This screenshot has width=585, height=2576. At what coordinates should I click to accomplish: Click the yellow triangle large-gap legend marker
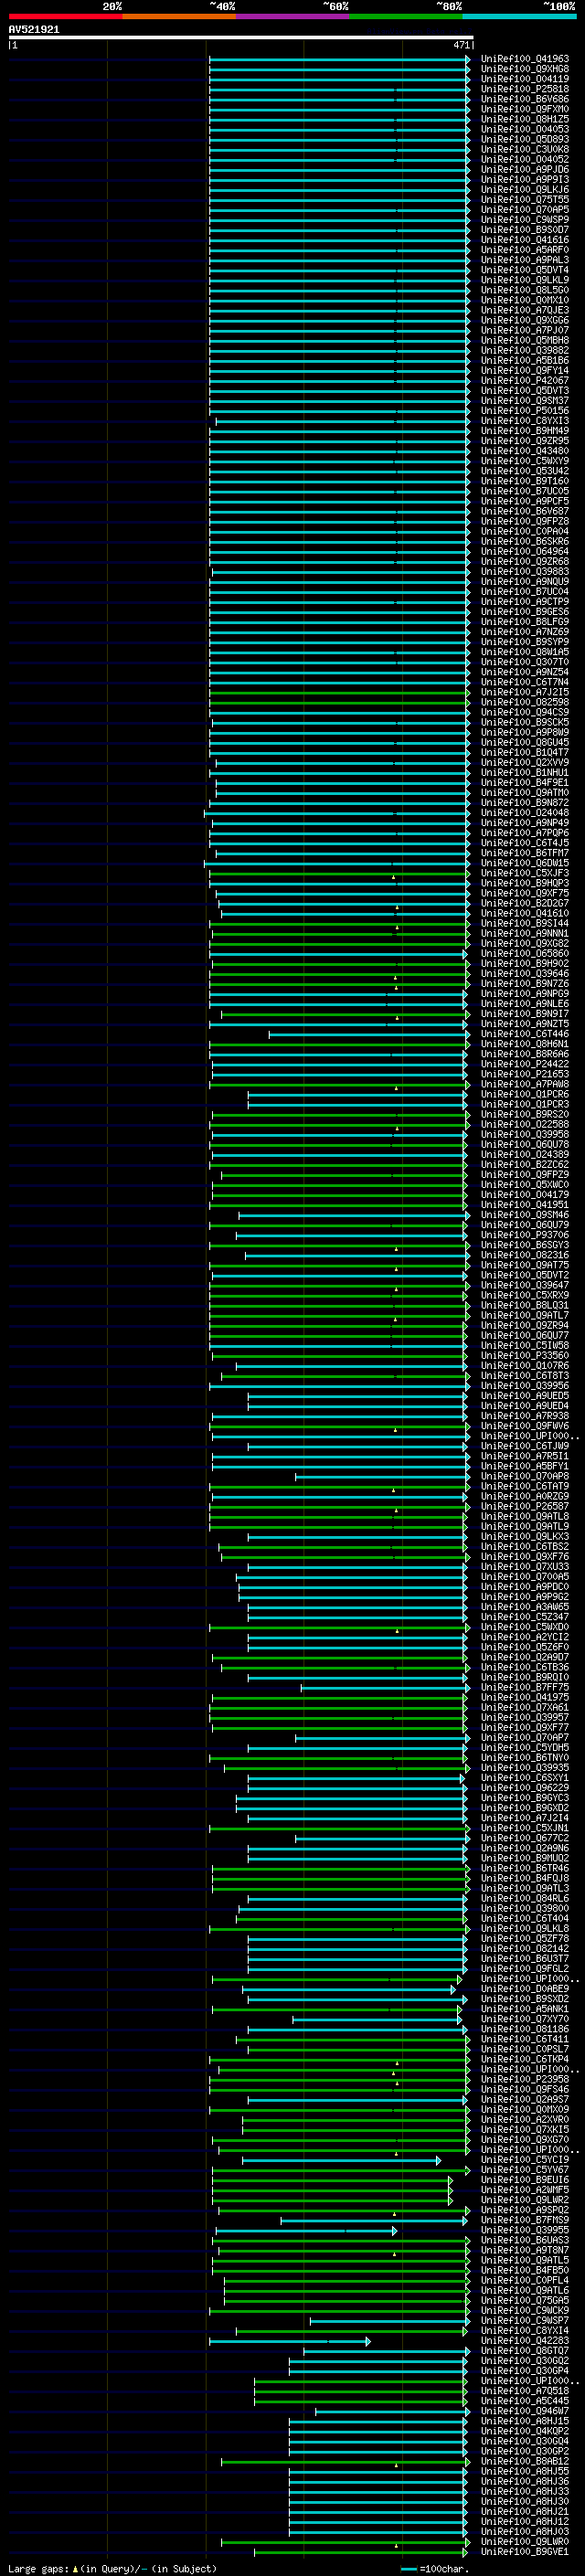[x=75, y=2568]
